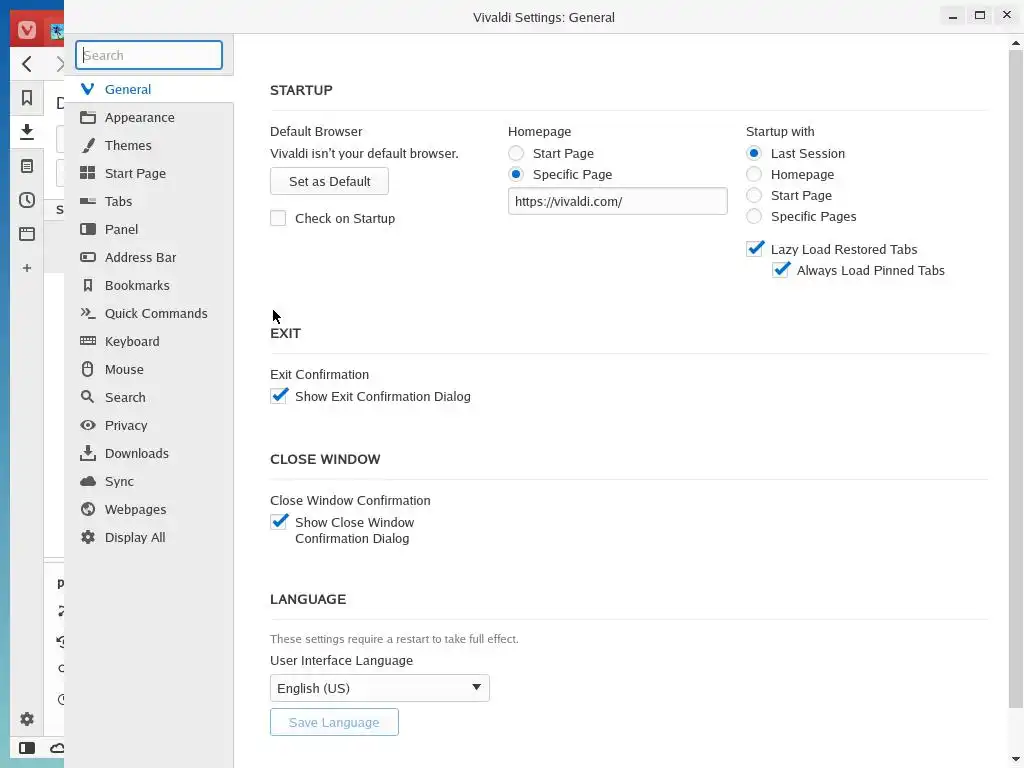Screen dimensions: 1024x768
Task: Open the Window panel icon
Action: pos(27,234)
